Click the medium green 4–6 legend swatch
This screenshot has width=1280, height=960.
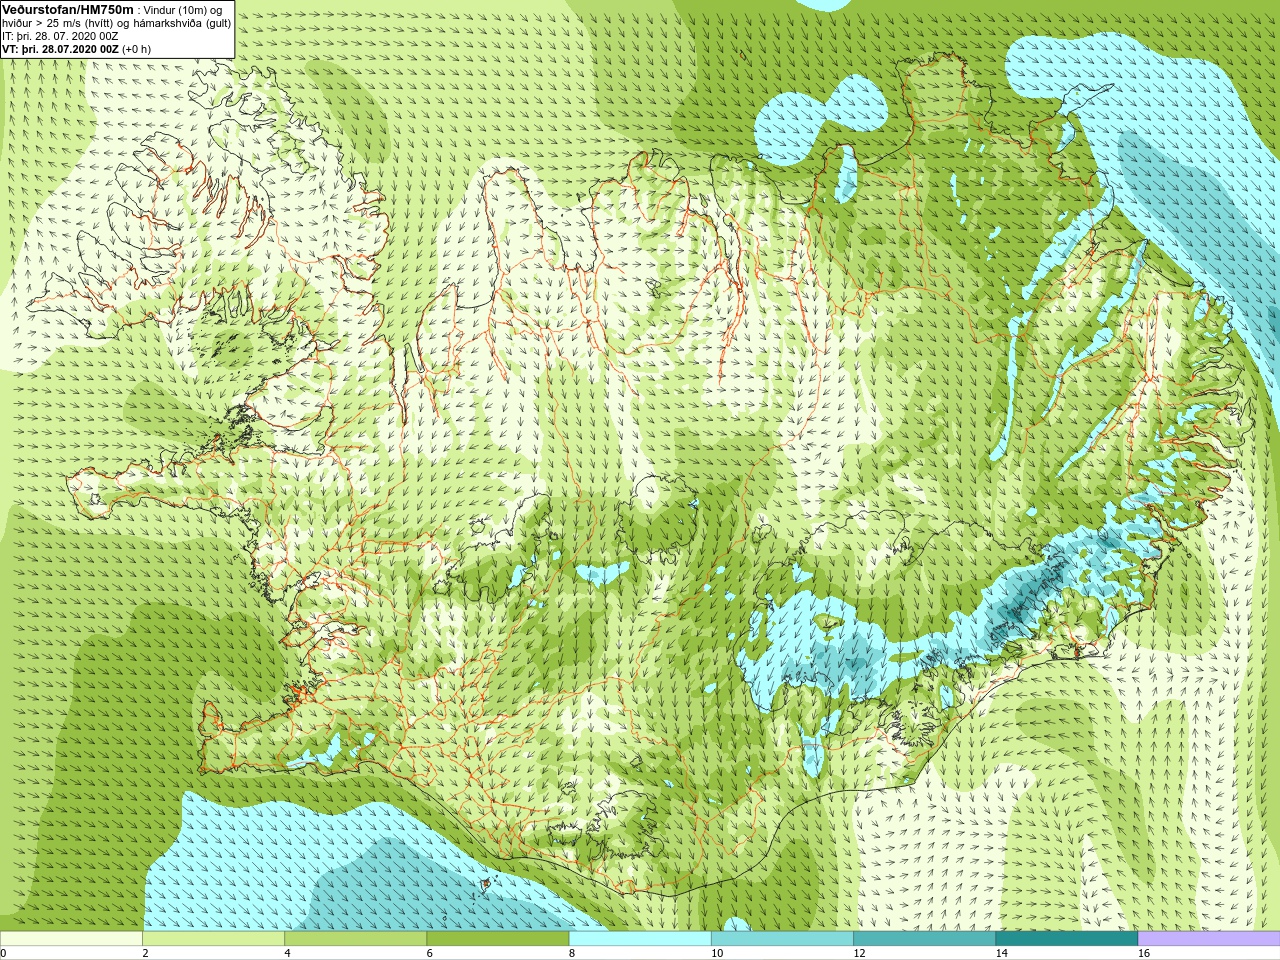(355, 939)
